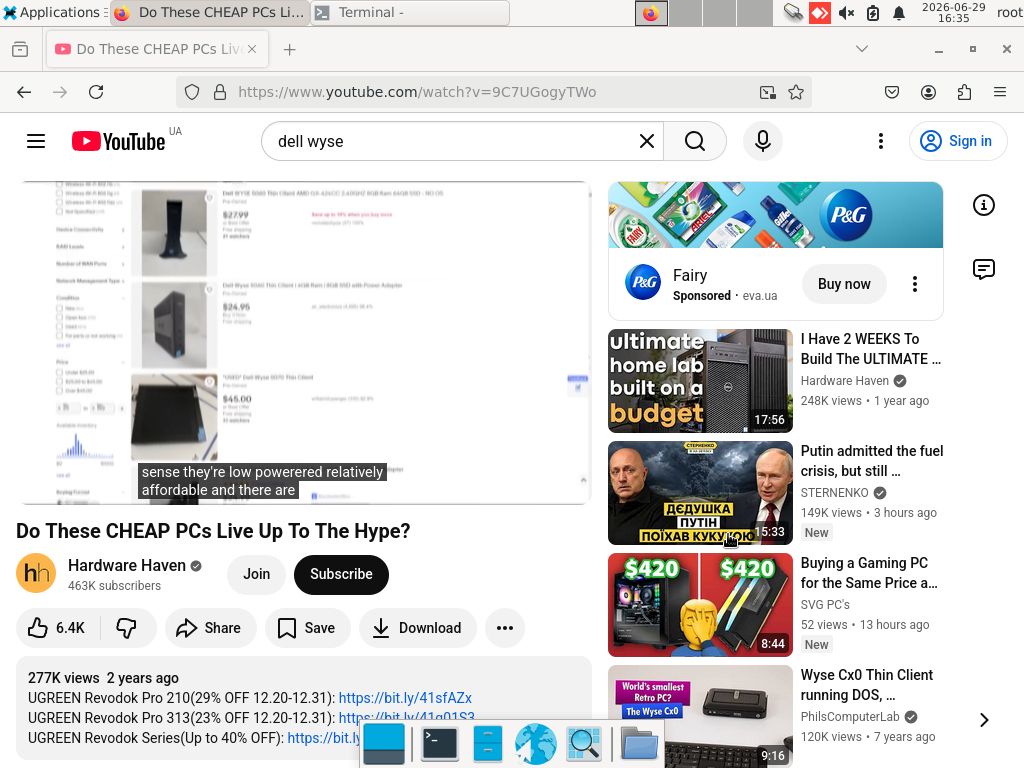Viewport: 1024px width, 768px height.
Task: Open the comments panel icon
Action: click(x=984, y=269)
